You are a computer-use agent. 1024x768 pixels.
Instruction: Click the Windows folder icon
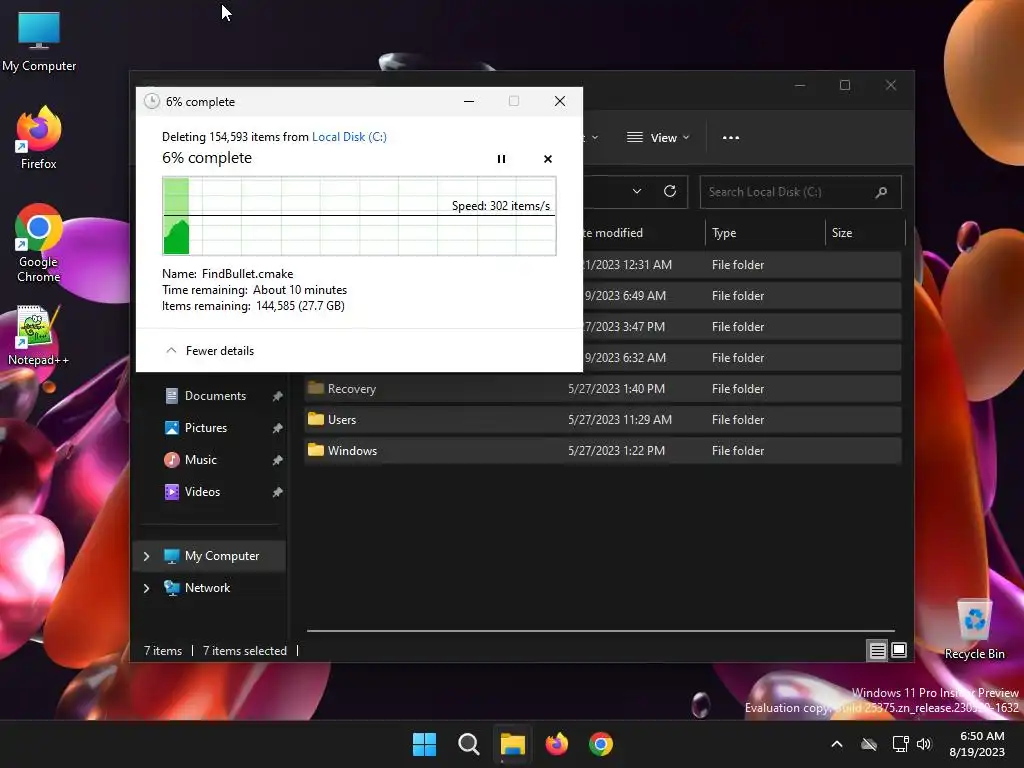(x=316, y=450)
